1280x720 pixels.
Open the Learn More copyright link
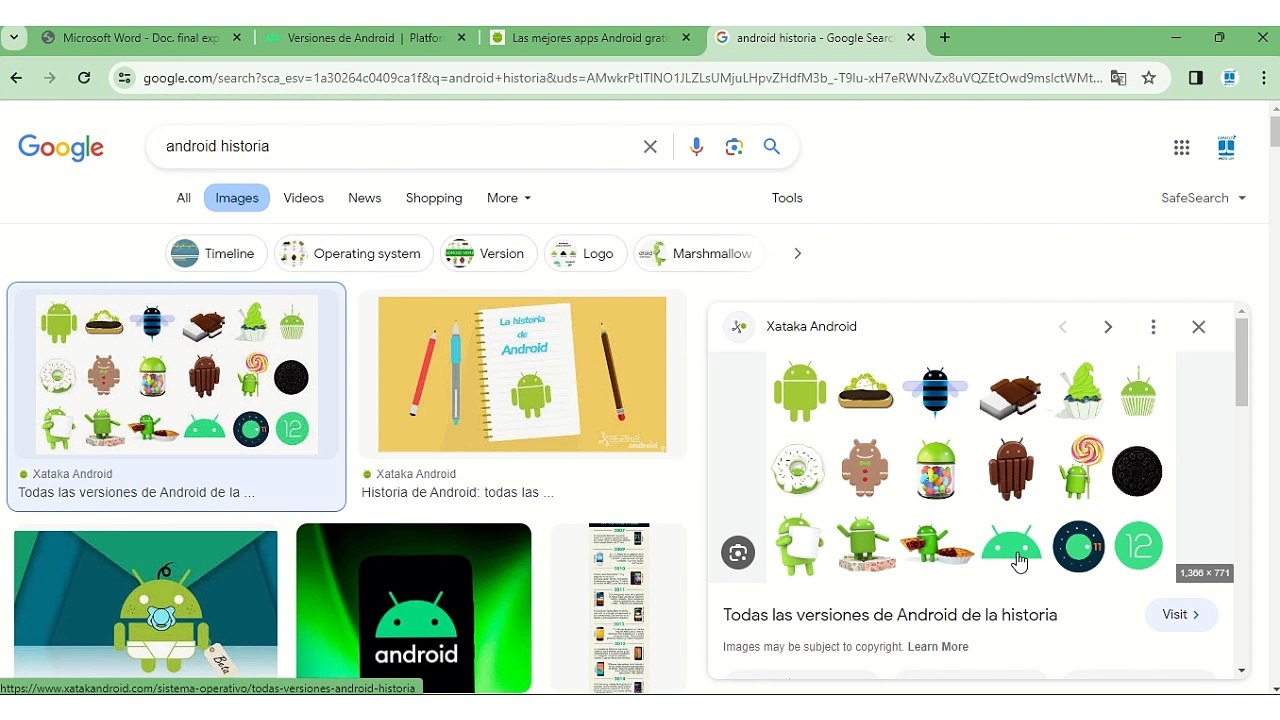click(x=938, y=647)
